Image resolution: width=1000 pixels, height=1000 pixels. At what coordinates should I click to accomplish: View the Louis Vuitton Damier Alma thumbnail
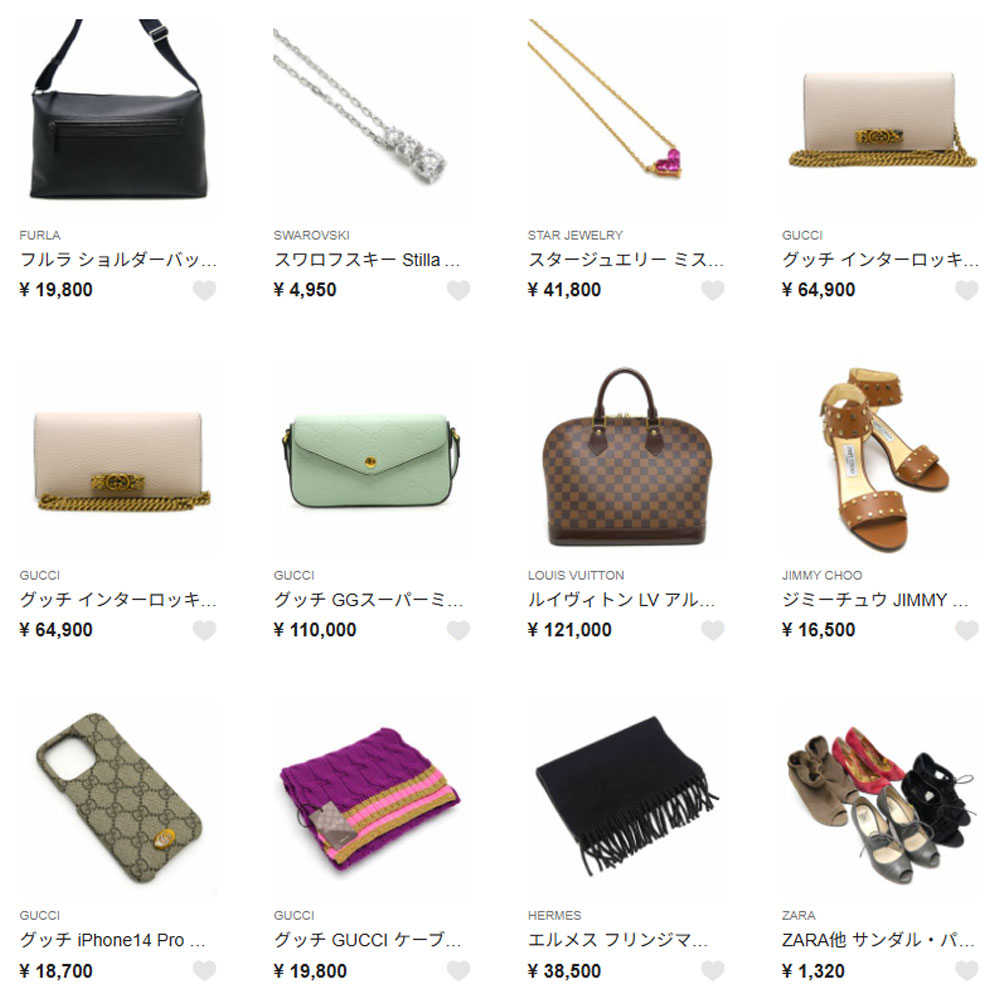(626, 459)
